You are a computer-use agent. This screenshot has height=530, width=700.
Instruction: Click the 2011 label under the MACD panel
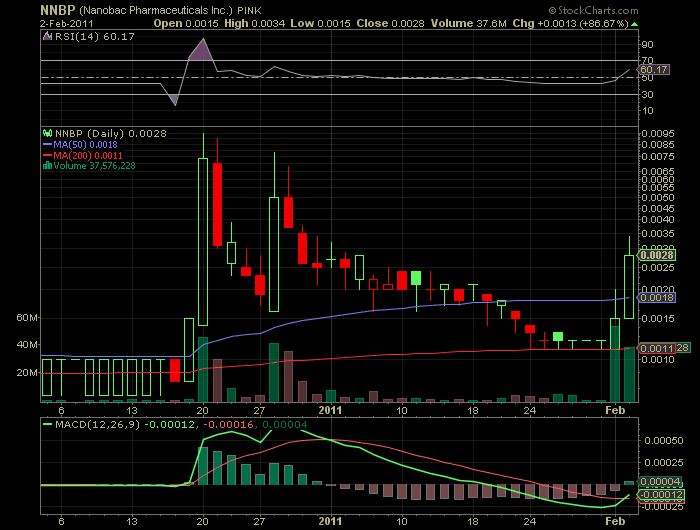pyautogui.click(x=330, y=521)
